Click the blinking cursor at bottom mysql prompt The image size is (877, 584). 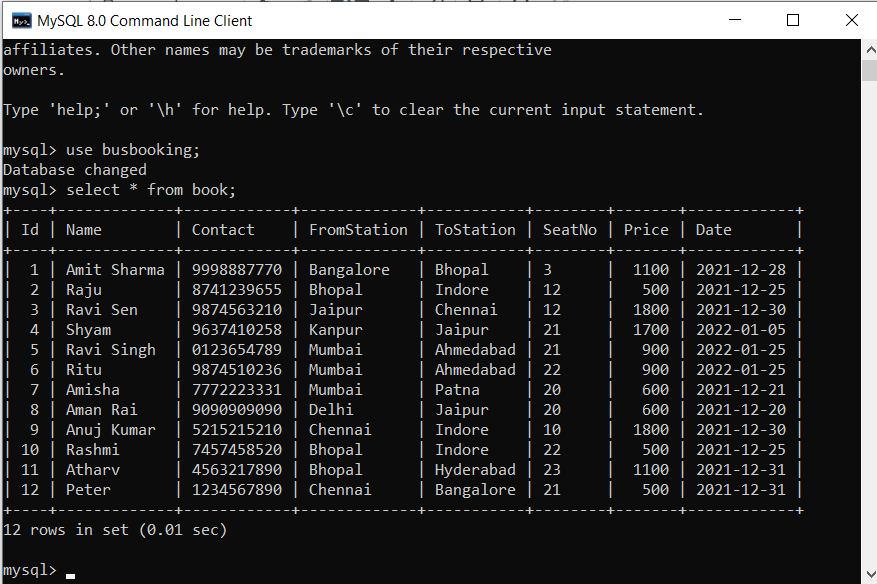click(x=69, y=573)
